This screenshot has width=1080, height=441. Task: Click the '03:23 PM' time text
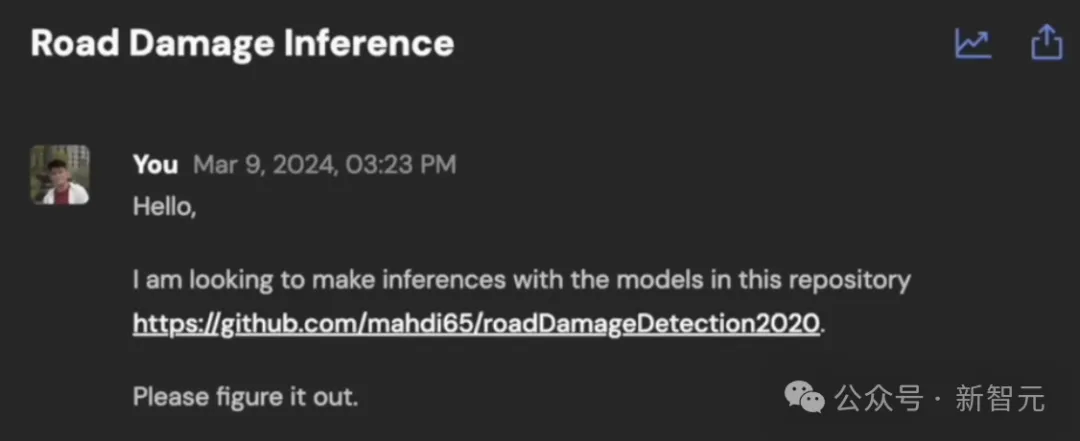coord(399,165)
